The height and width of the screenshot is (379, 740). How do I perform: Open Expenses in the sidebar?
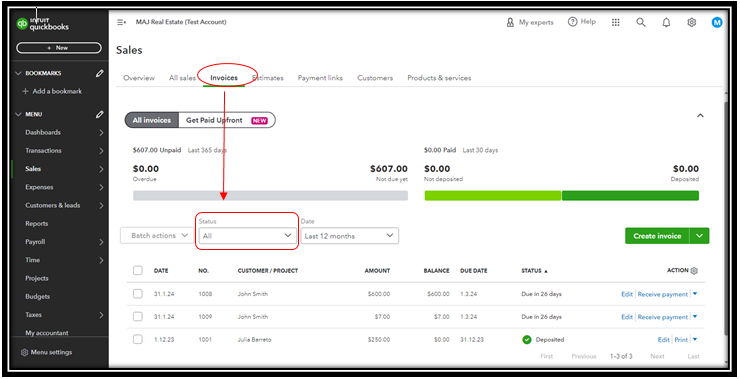[x=39, y=187]
